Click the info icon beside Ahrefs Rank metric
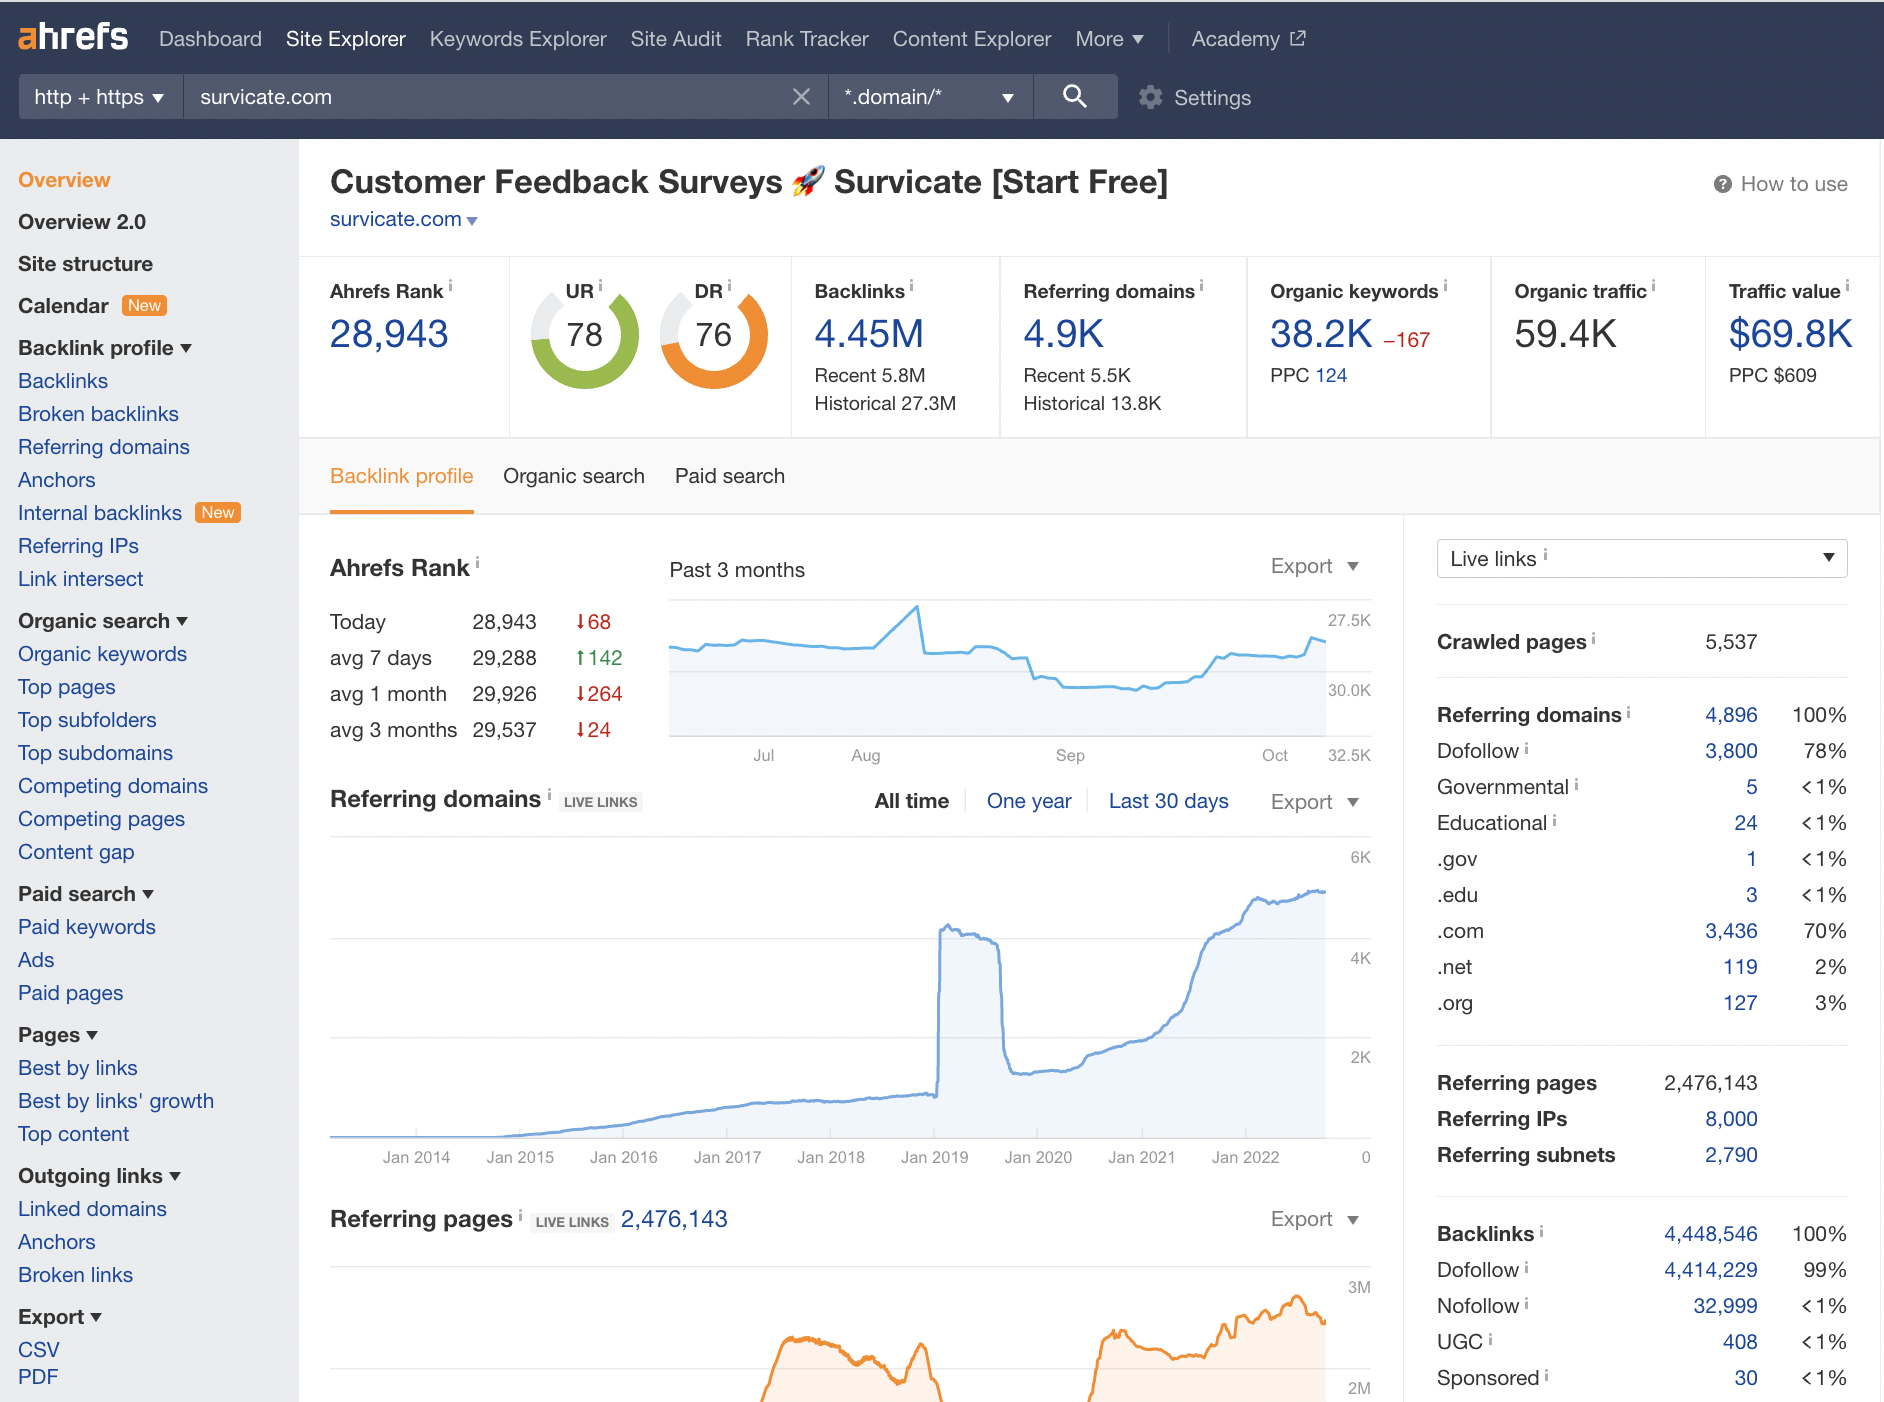The image size is (1884, 1402). click(451, 286)
